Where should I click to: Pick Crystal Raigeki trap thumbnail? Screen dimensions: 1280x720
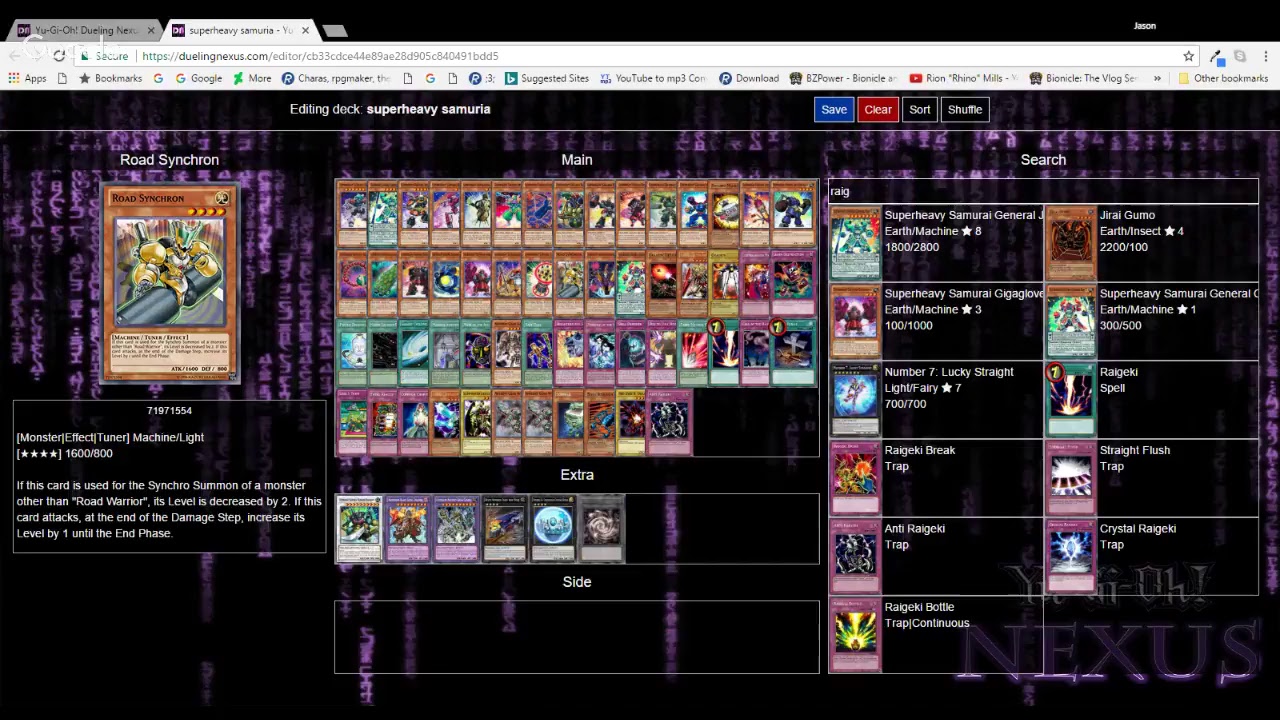pyautogui.click(x=1070, y=557)
